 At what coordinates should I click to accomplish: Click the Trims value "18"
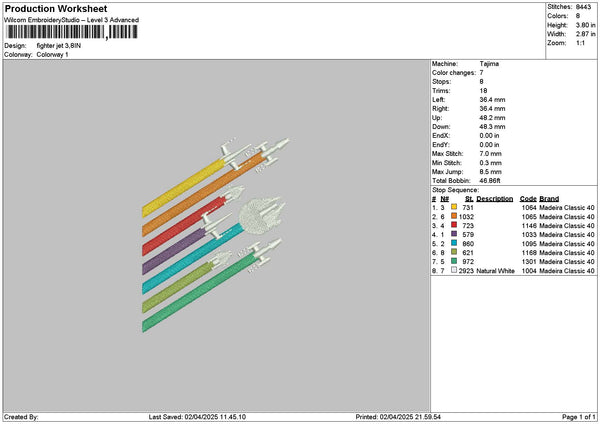point(483,91)
